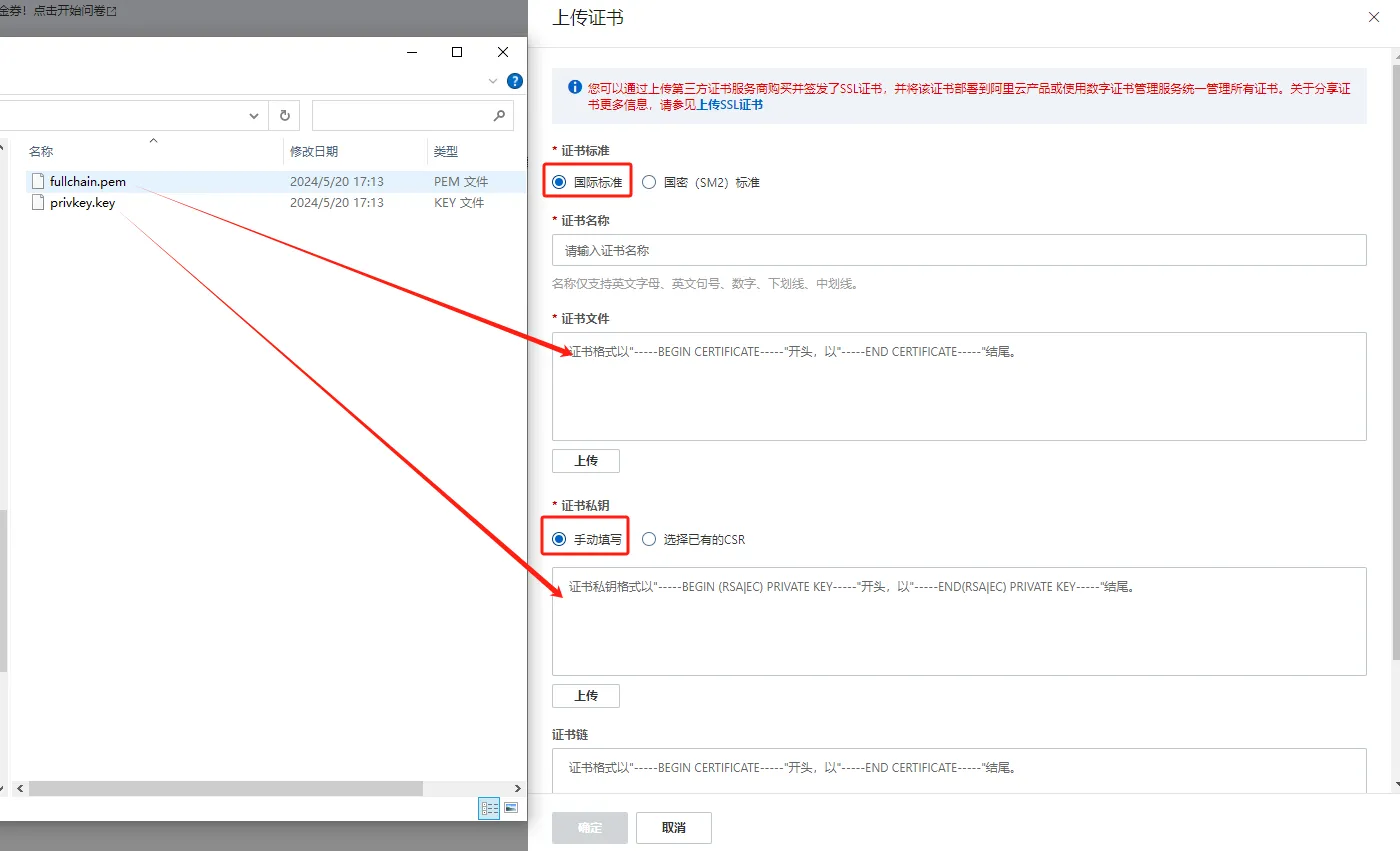The height and width of the screenshot is (851, 1400).
Task: Select the privkey.key file name
Action: [x=83, y=203]
